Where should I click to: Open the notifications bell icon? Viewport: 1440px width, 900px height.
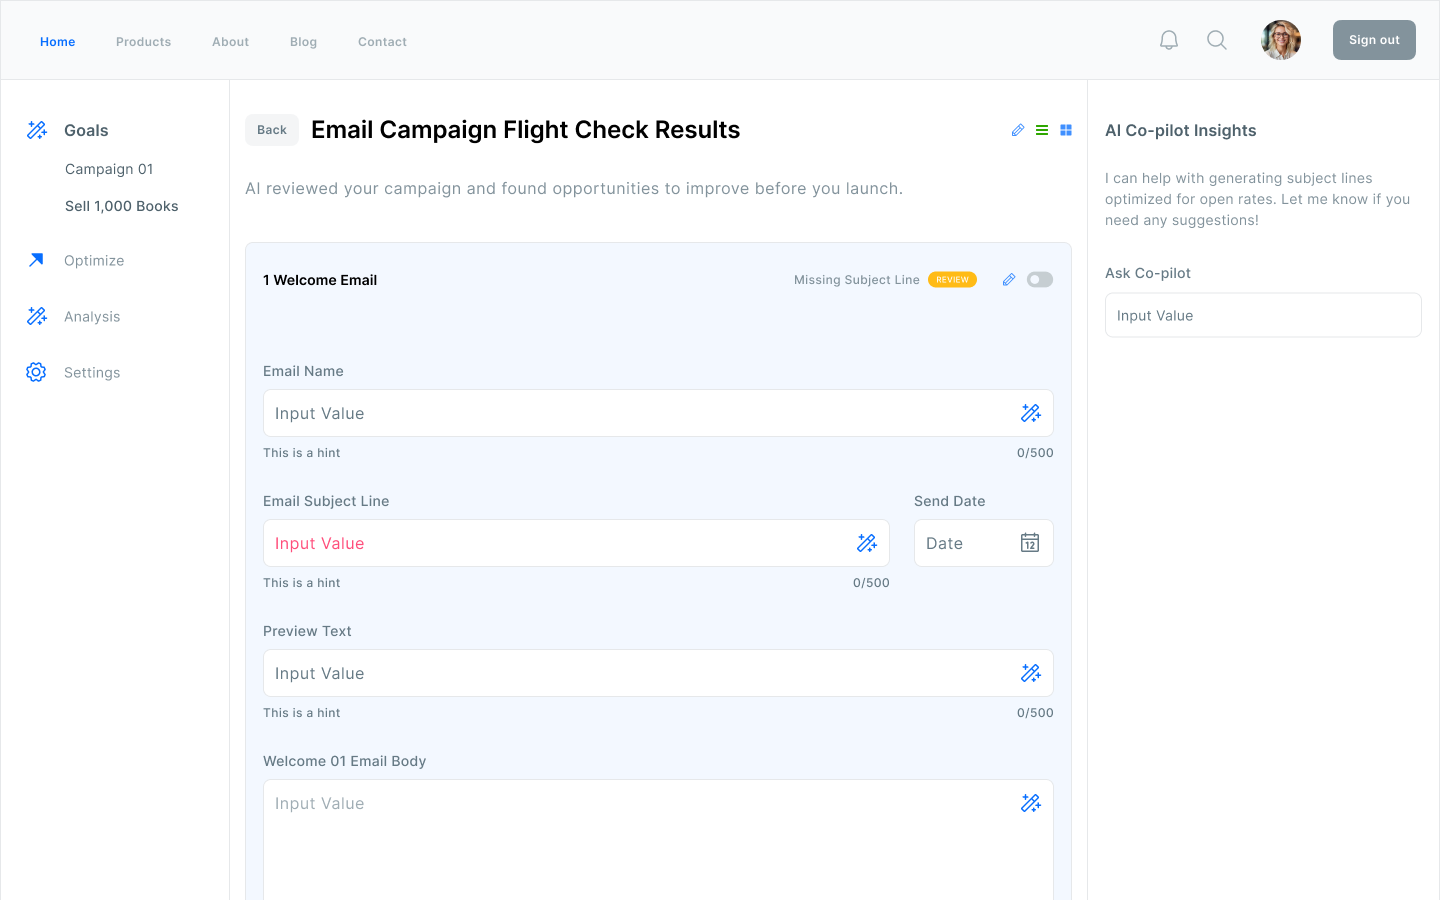point(1169,40)
